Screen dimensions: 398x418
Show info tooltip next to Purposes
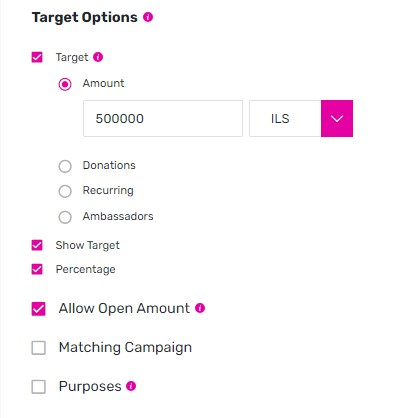pos(131,386)
